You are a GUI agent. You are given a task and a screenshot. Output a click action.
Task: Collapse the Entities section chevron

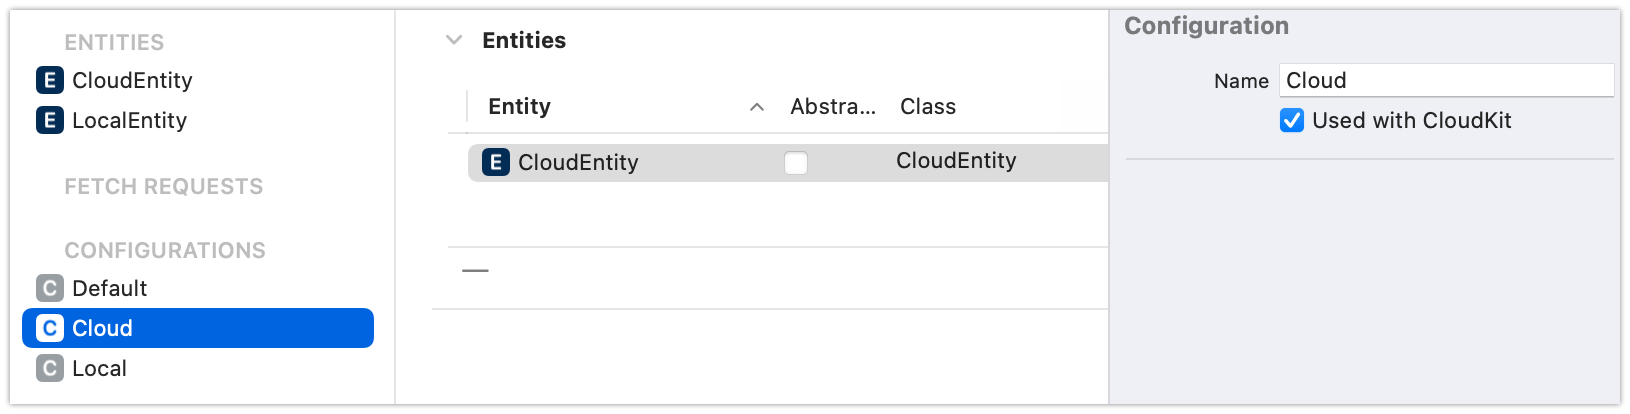tap(454, 40)
